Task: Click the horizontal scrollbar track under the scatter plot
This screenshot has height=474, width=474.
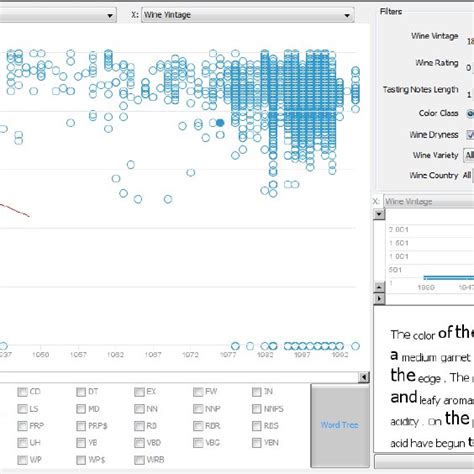Action: pyautogui.click(x=179, y=377)
